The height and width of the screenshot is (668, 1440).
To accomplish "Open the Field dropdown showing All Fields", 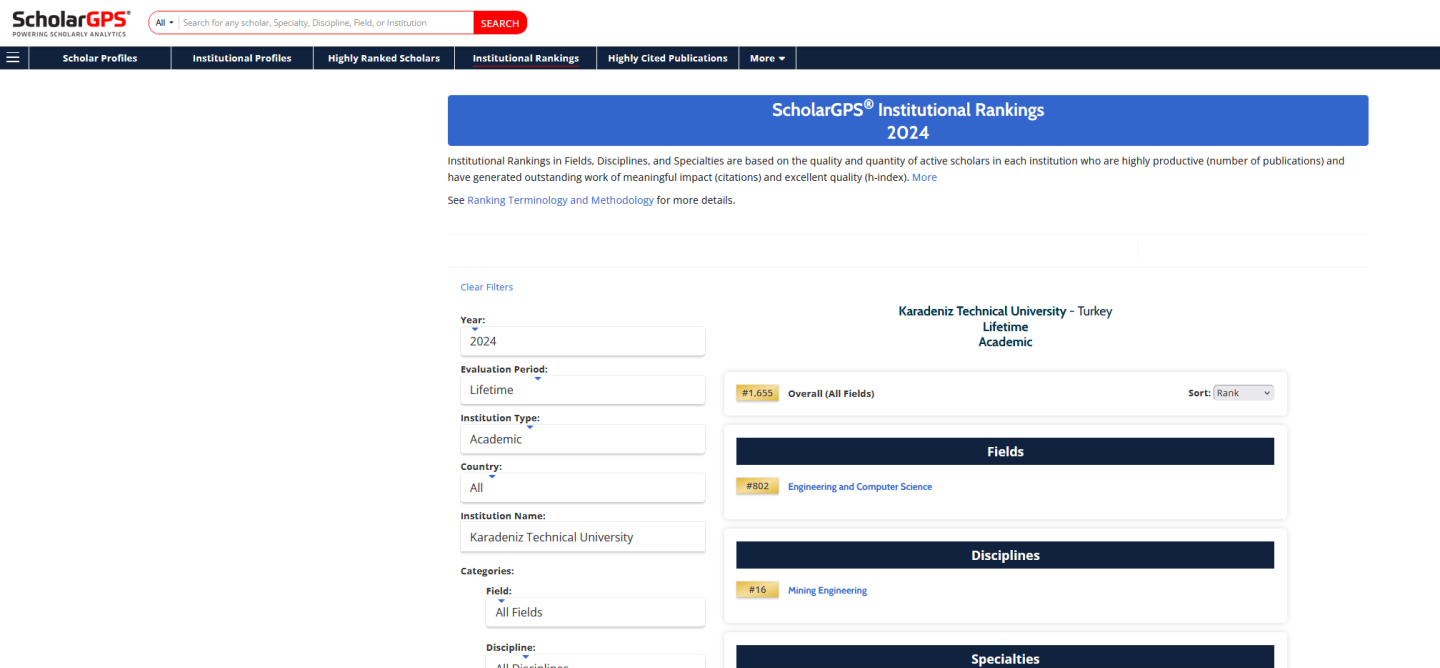I will tap(595, 612).
